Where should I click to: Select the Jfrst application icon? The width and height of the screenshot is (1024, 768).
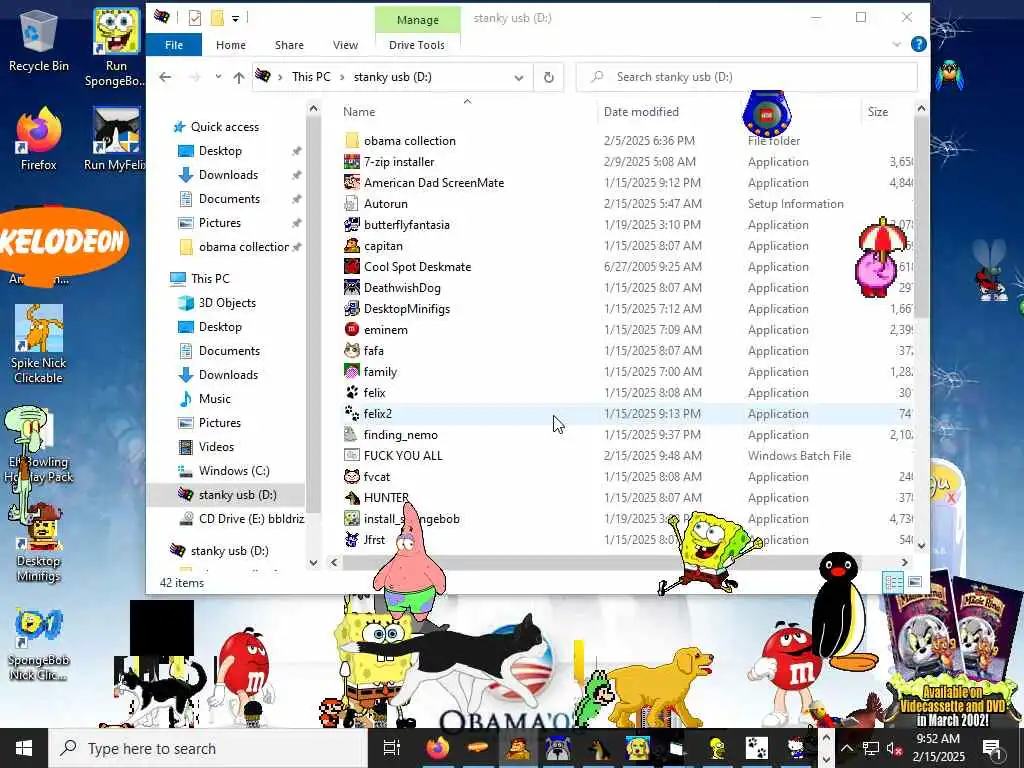point(352,539)
